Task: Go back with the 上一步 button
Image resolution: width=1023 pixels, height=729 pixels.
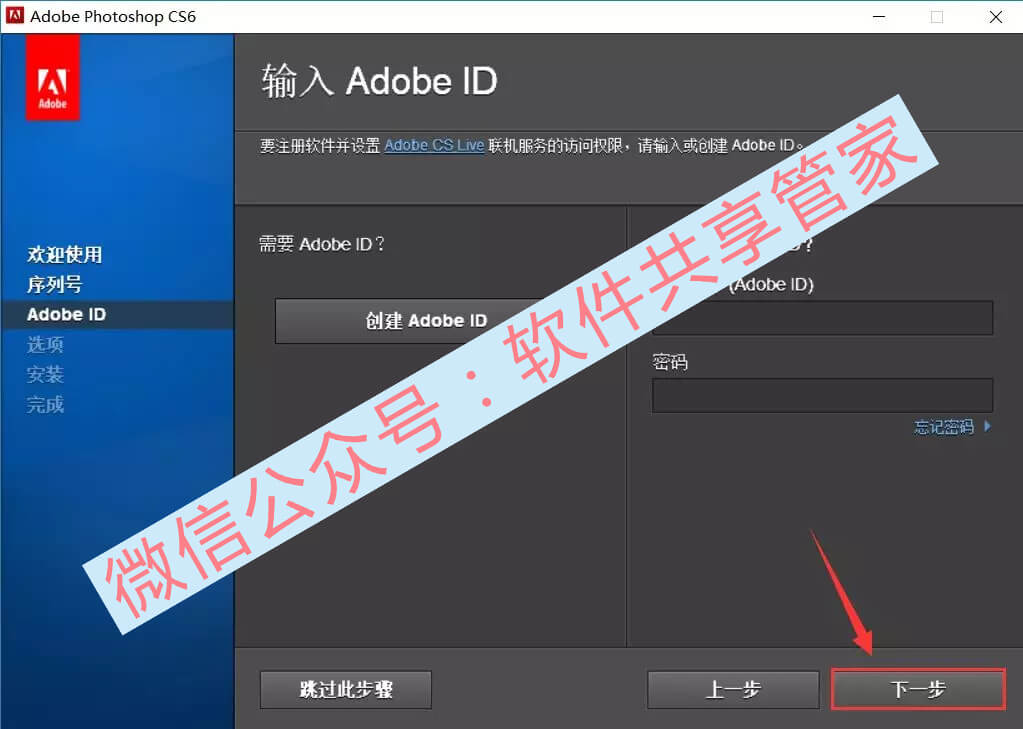Action: click(733, 690)
